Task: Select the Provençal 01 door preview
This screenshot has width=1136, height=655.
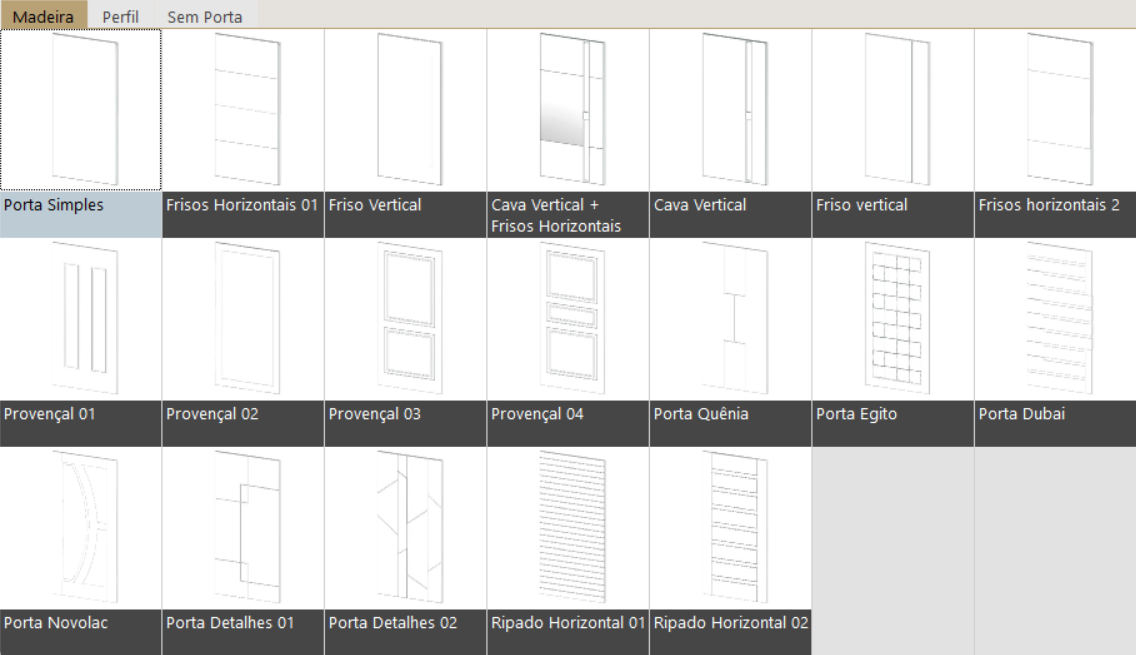Action: [x=81, y=319]
